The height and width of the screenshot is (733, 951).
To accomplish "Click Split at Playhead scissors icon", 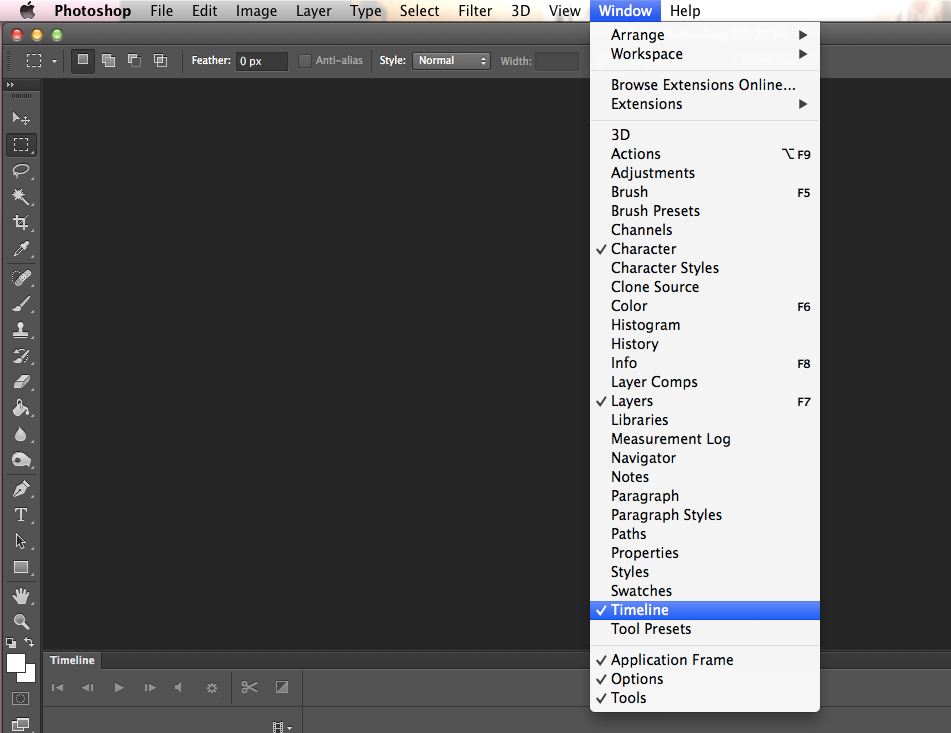I will (x=249, y=687).
